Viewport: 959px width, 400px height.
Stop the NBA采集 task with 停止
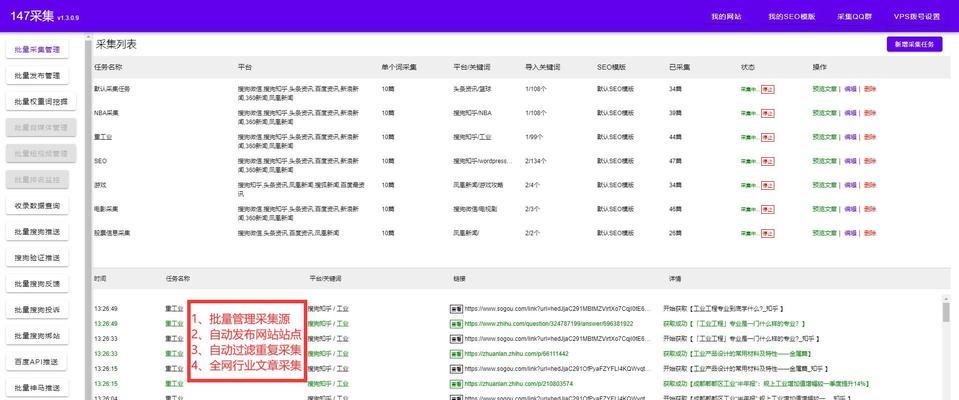pos(768,113)
